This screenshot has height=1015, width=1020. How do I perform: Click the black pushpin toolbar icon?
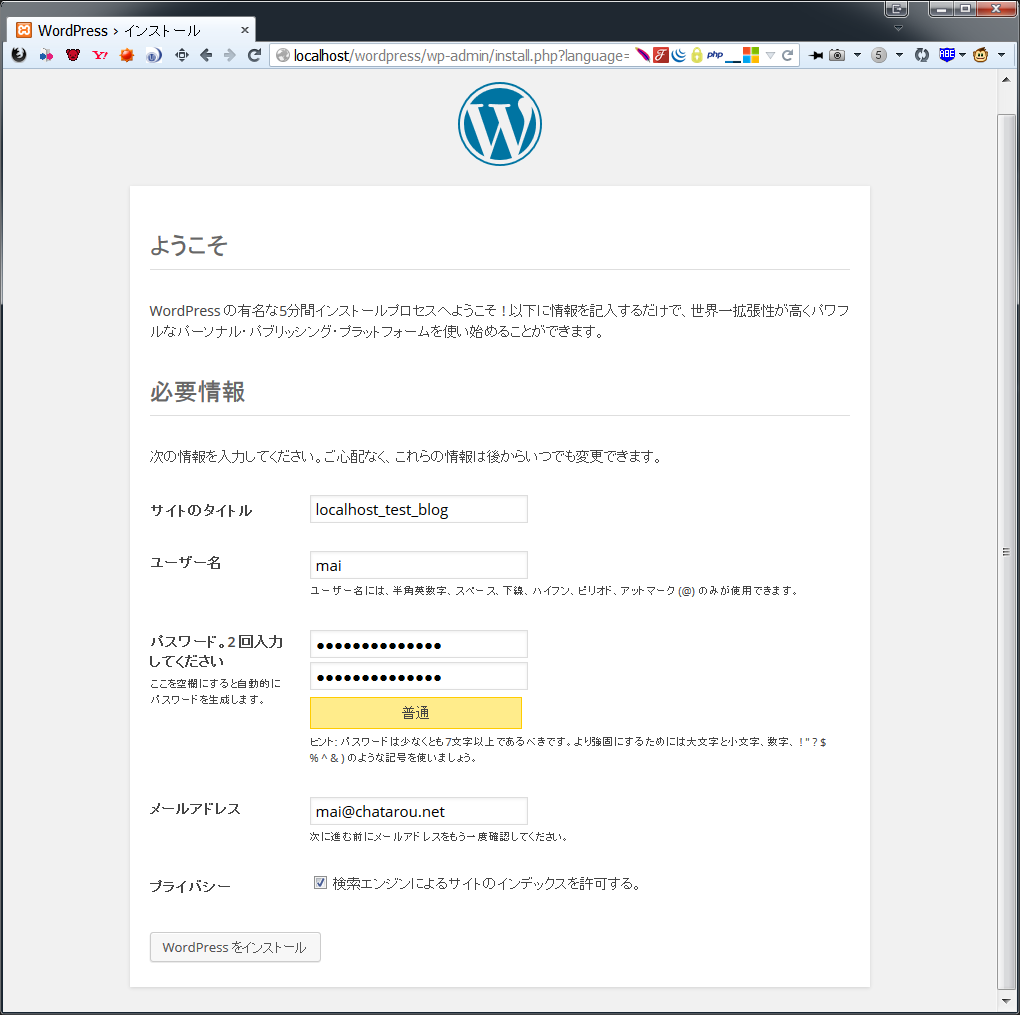coord(815,55)
